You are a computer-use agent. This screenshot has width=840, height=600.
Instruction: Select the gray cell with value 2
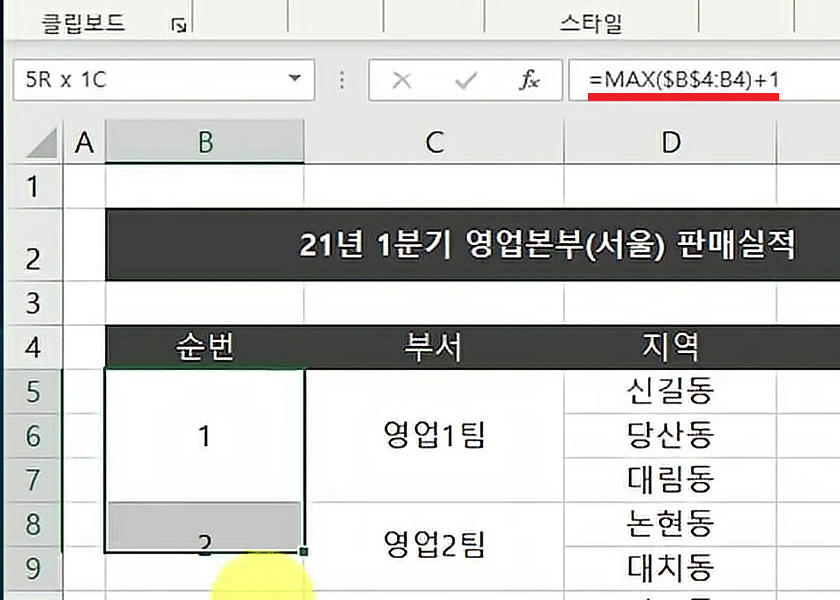[x=205, y=526]
